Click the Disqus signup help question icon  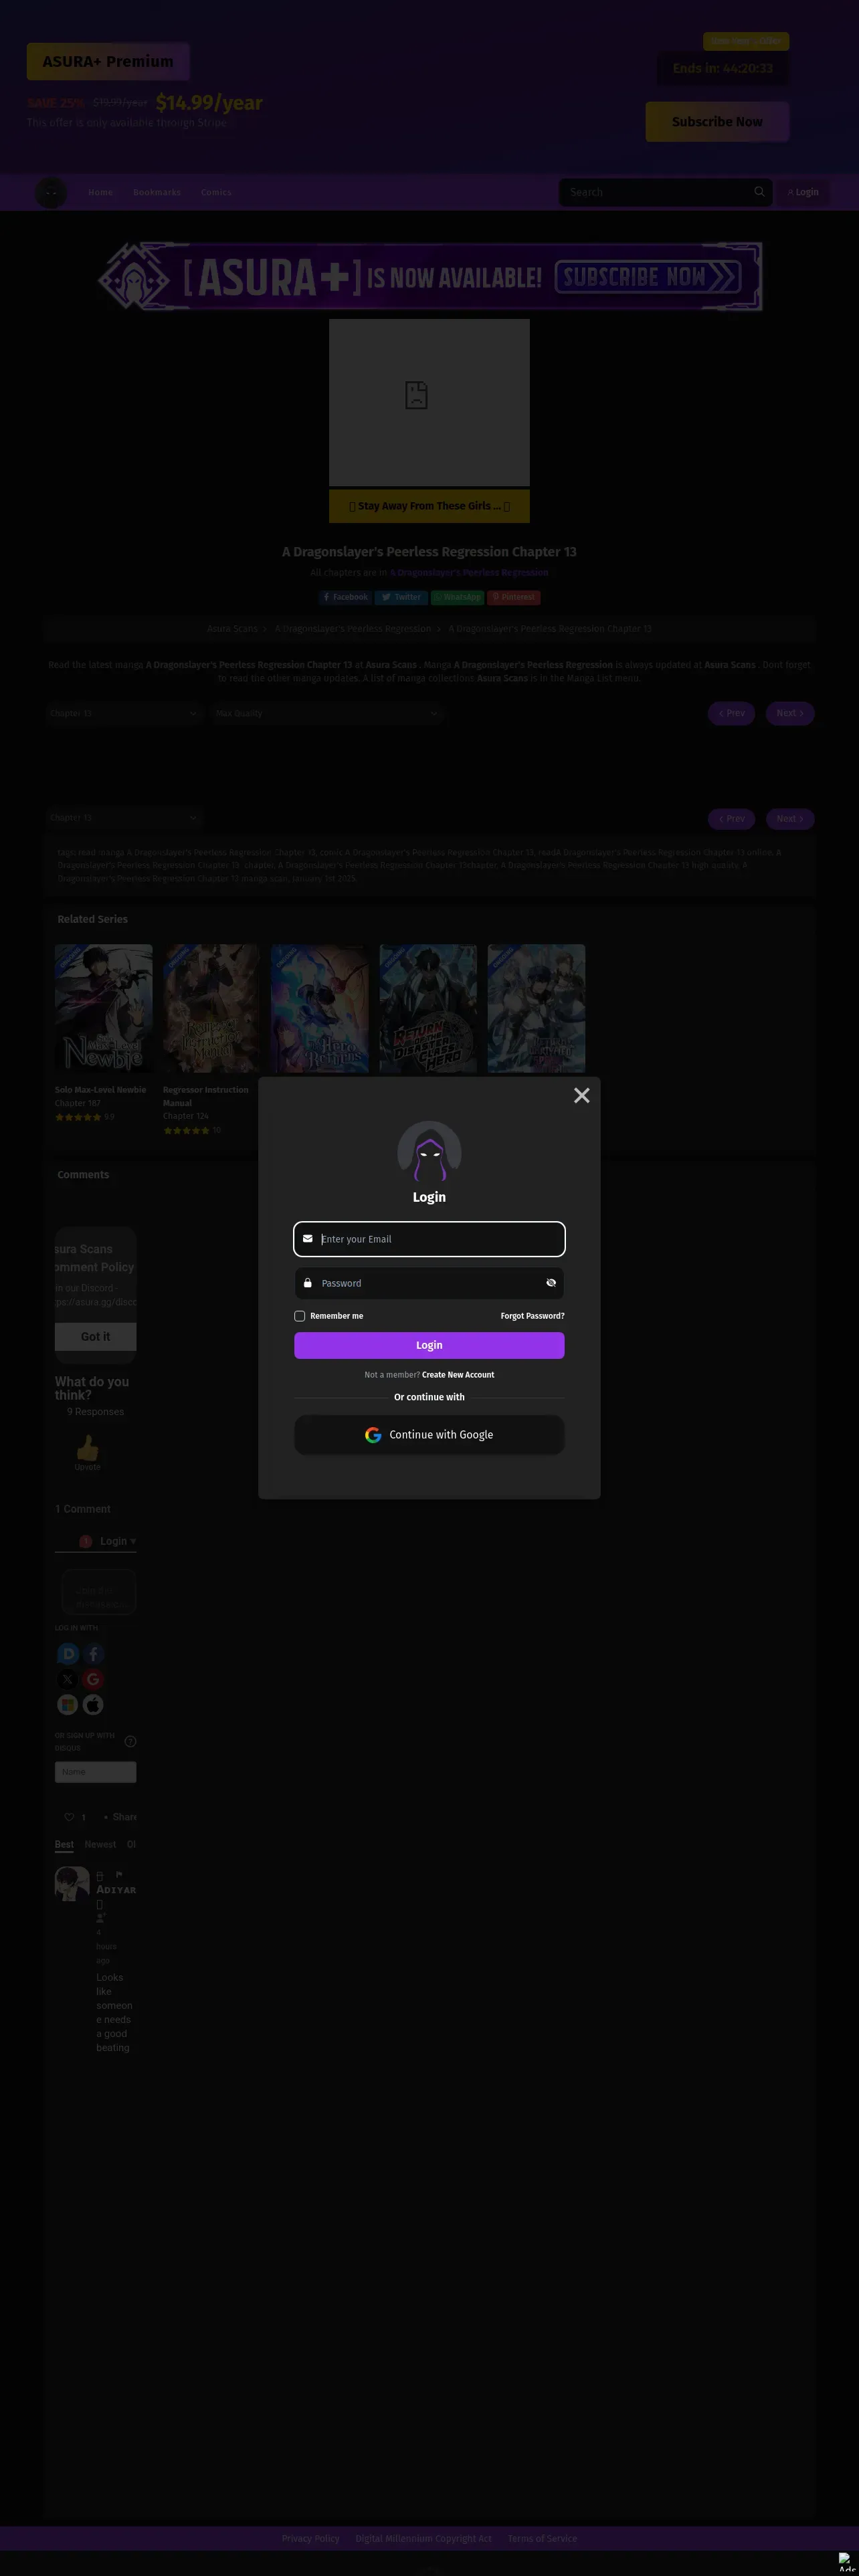click(x=130, y=1741)
